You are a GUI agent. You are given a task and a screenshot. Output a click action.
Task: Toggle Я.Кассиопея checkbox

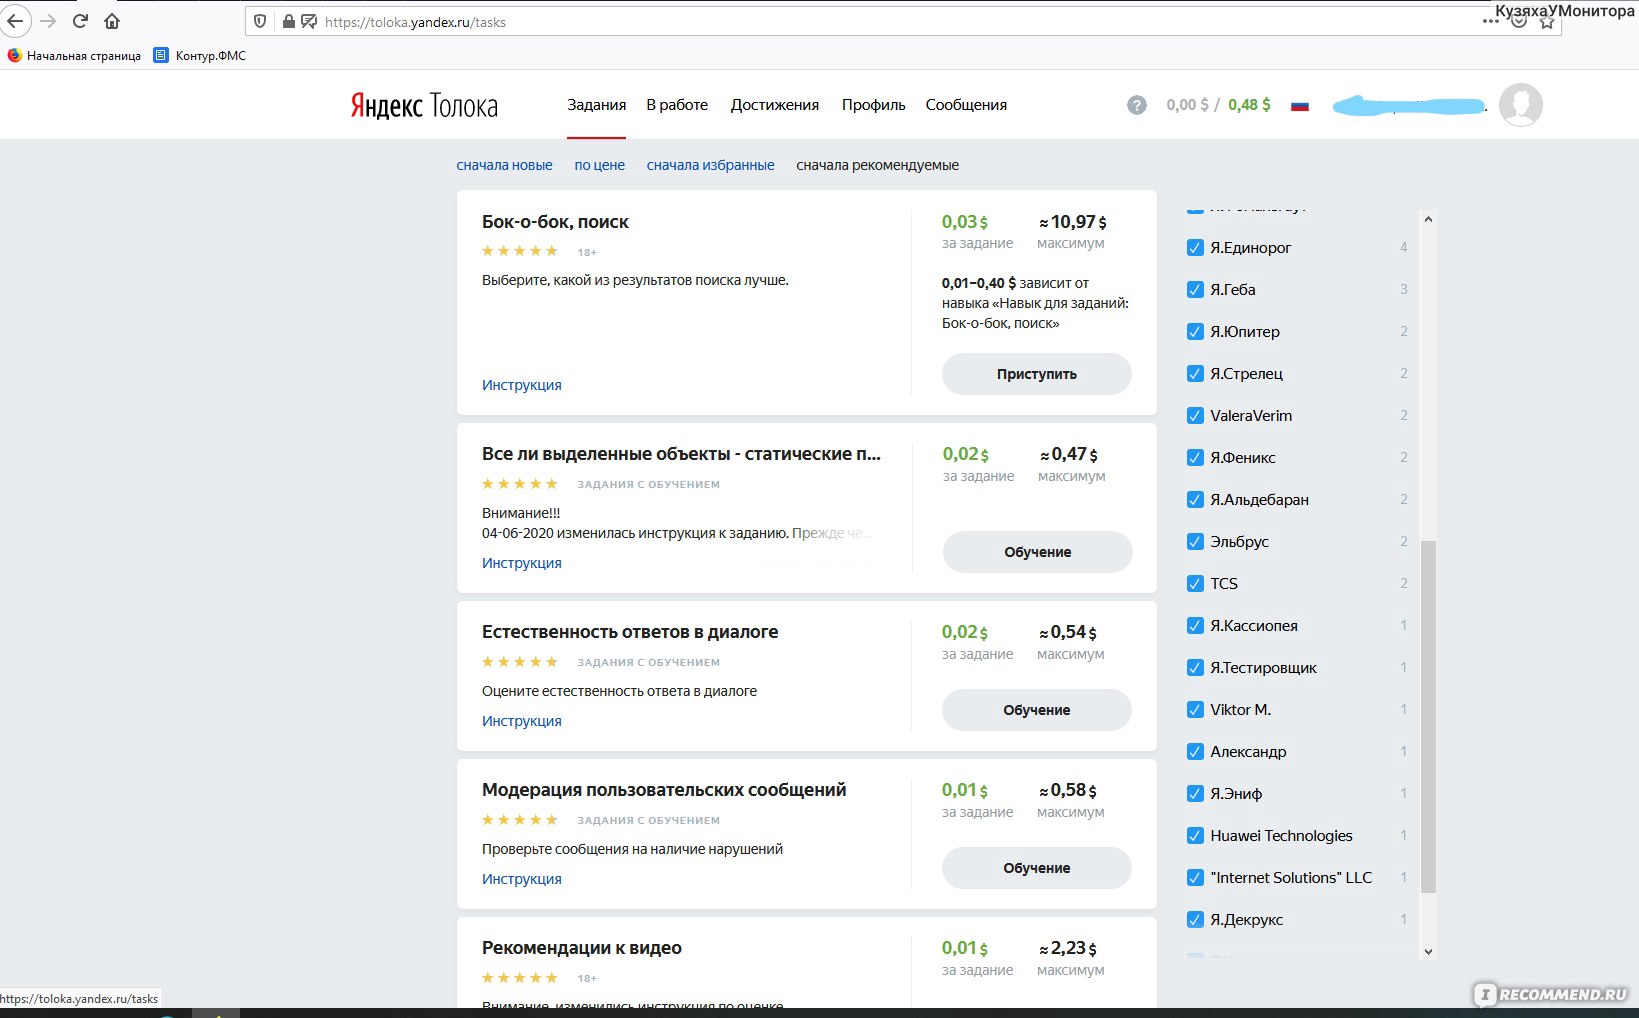coord(1195,625)
